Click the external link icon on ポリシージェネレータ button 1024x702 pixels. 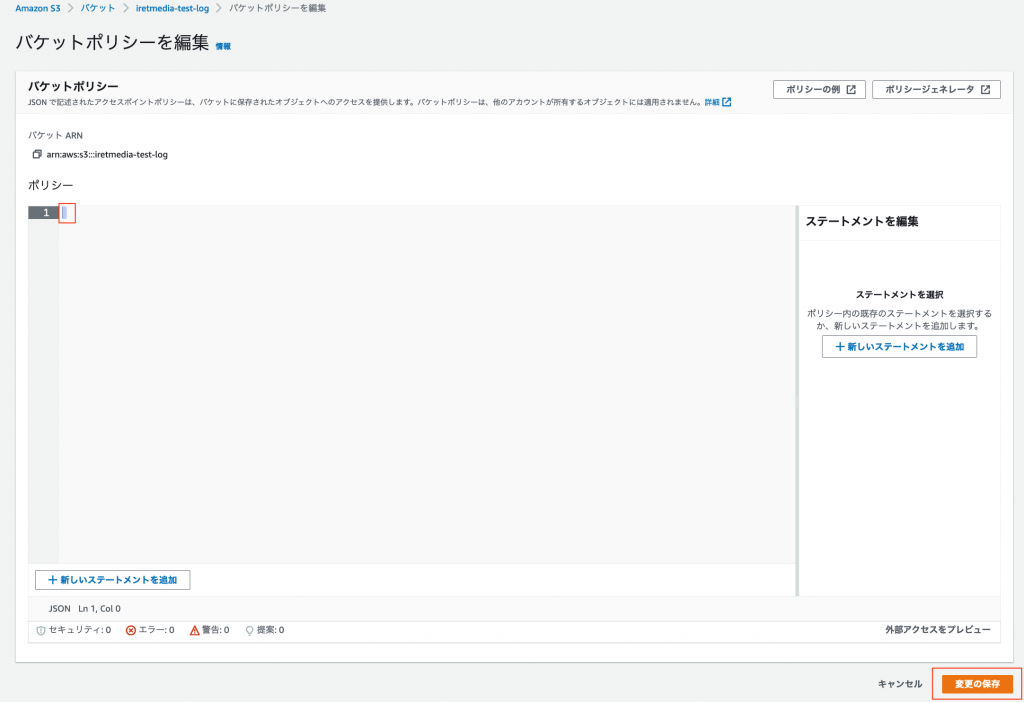click(984, 89)
